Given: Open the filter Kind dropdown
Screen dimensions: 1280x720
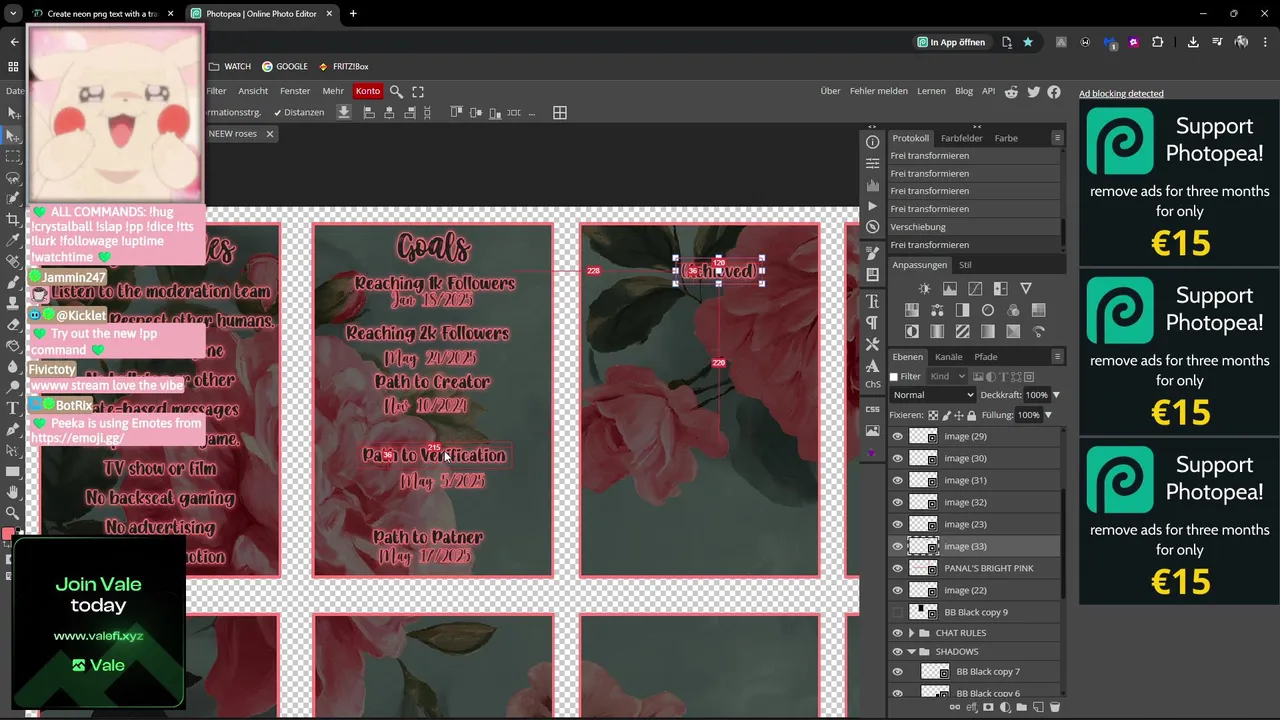Looking at the screenshot, I should 947,377.
